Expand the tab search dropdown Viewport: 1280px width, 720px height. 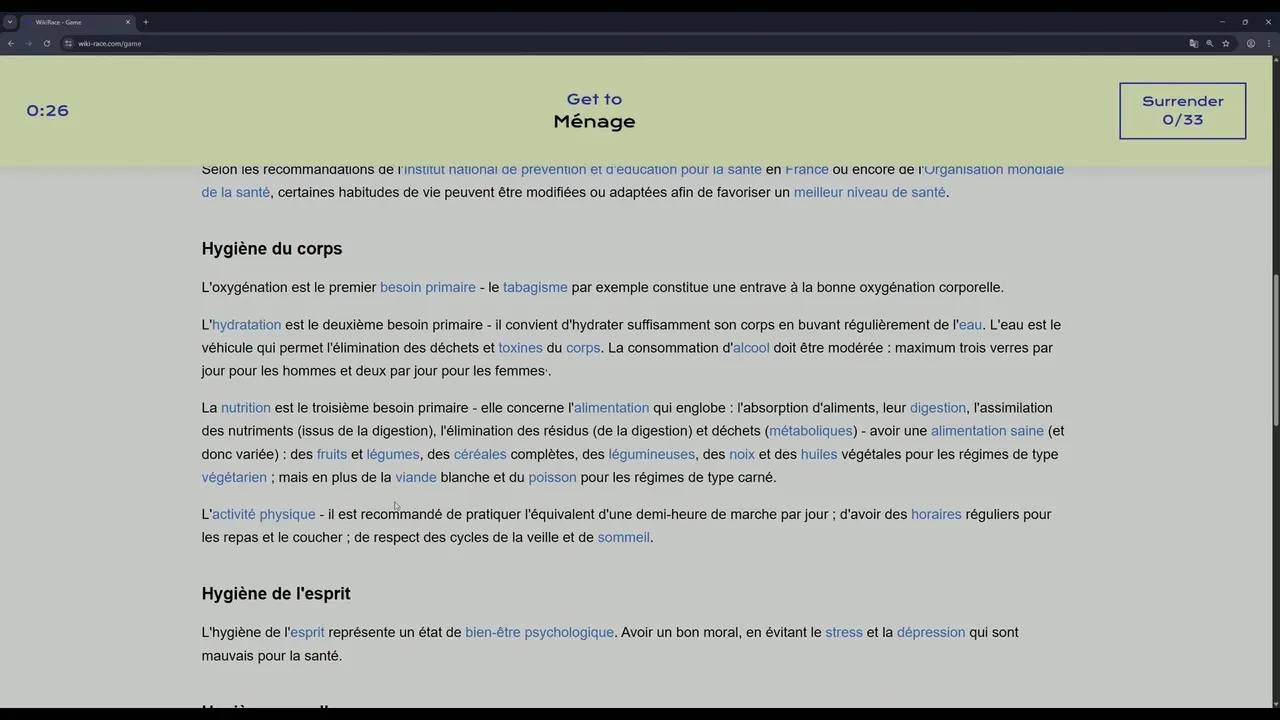tap(9, 22)
